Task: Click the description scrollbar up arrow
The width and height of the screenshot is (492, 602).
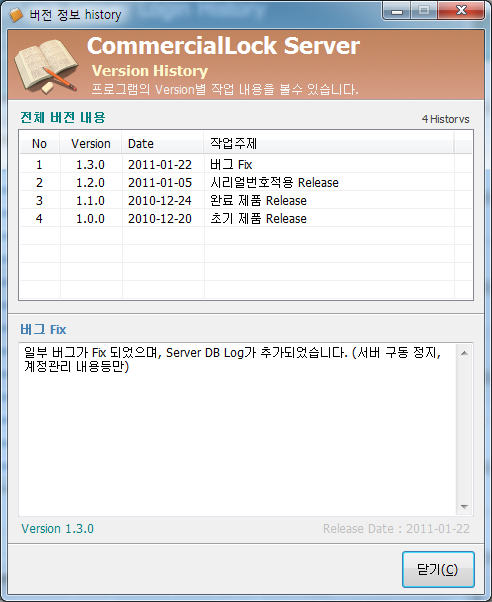Action: (464, 353)
